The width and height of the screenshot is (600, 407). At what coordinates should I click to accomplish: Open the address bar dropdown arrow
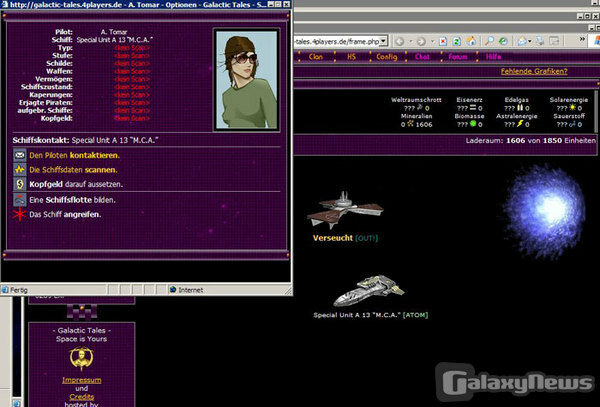coord(384,41)
